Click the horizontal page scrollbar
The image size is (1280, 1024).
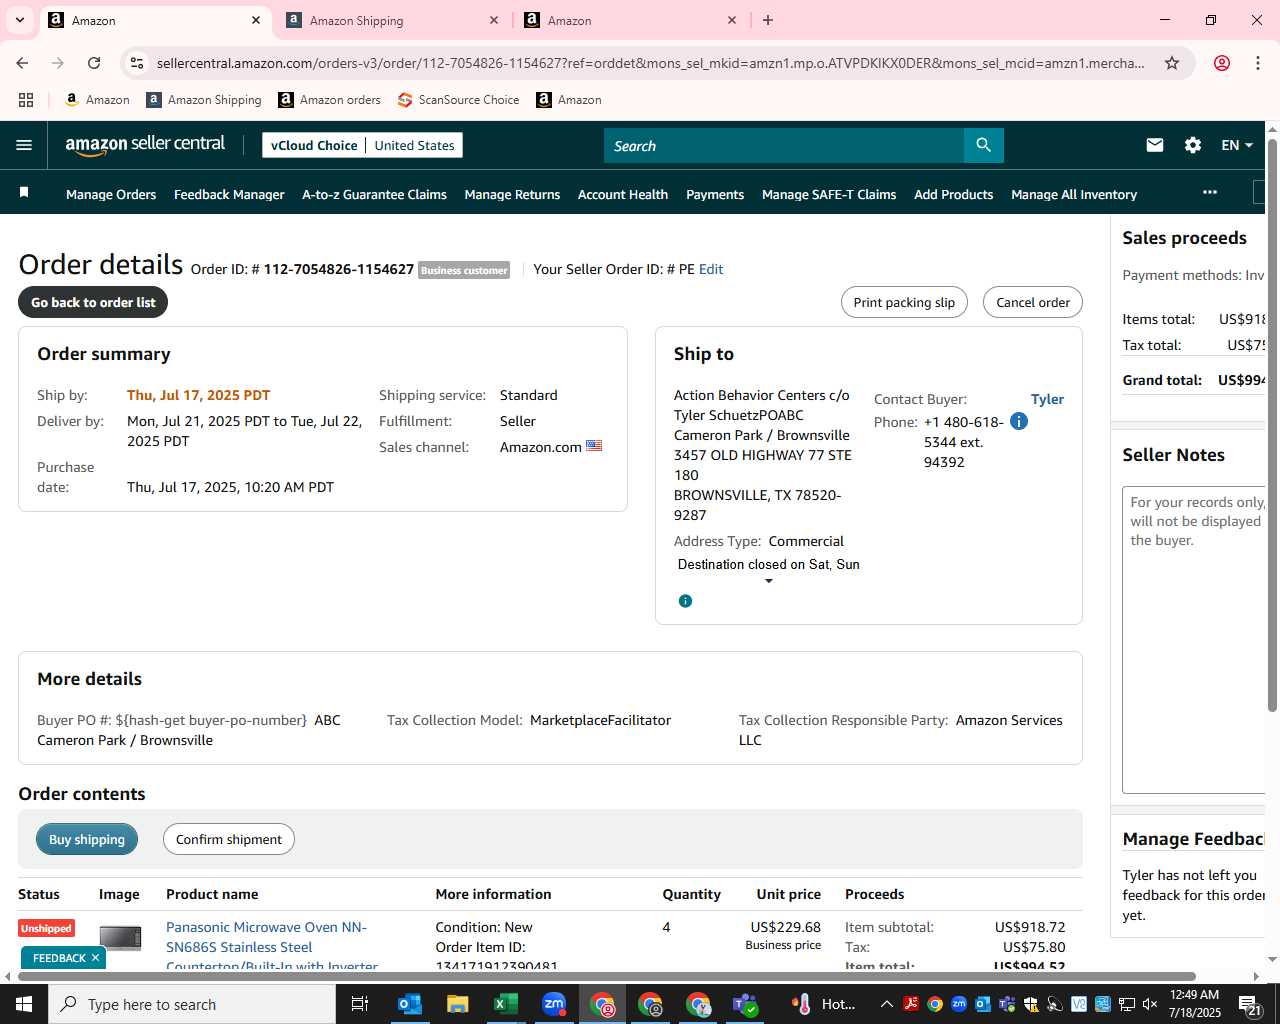coord(607,976)
